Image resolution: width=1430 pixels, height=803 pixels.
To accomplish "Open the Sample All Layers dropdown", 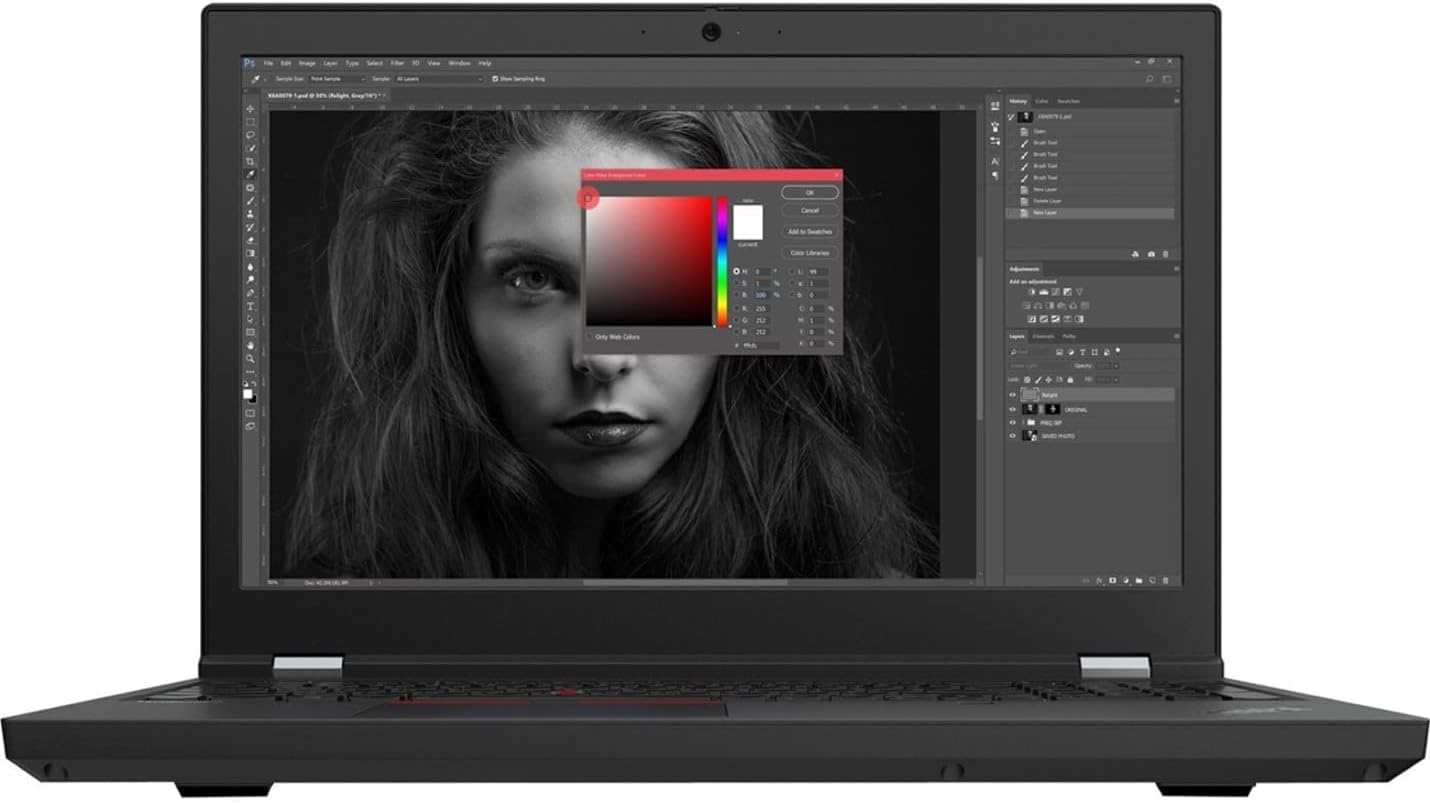I will 439,79.
